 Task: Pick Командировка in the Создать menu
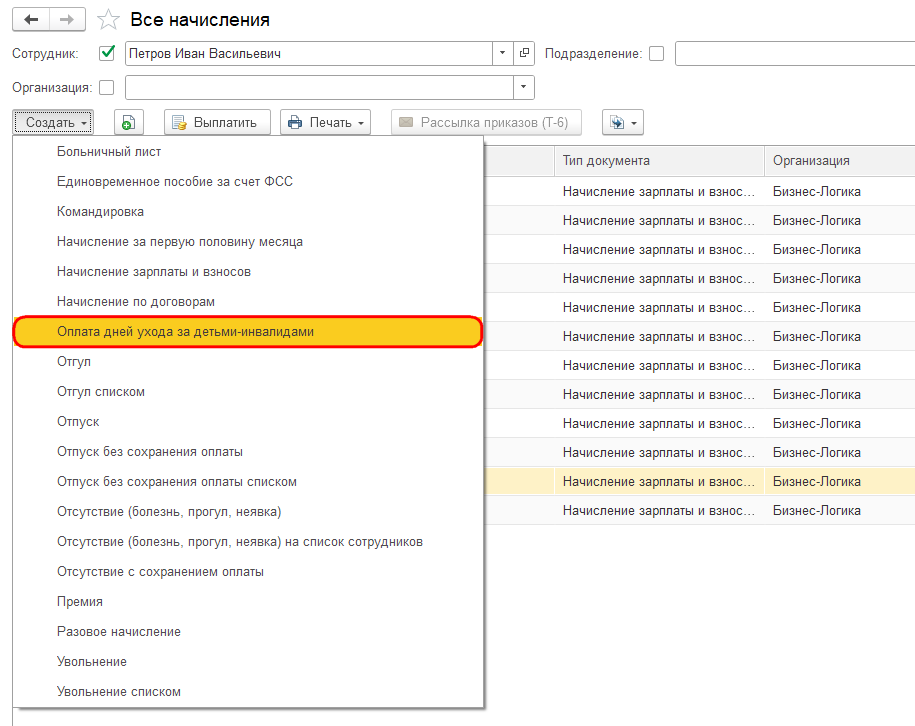(x=248, y=212)
